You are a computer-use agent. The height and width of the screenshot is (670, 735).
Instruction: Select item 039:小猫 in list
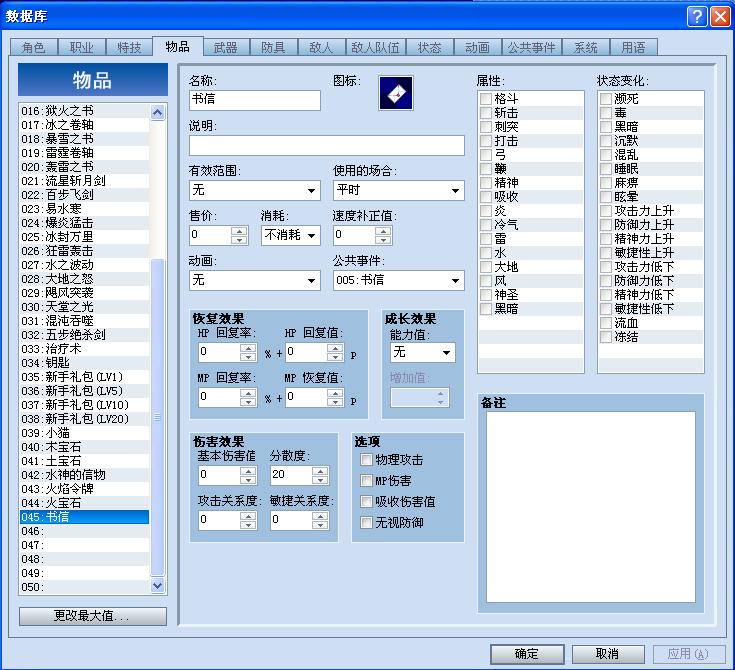pos(84,433)
